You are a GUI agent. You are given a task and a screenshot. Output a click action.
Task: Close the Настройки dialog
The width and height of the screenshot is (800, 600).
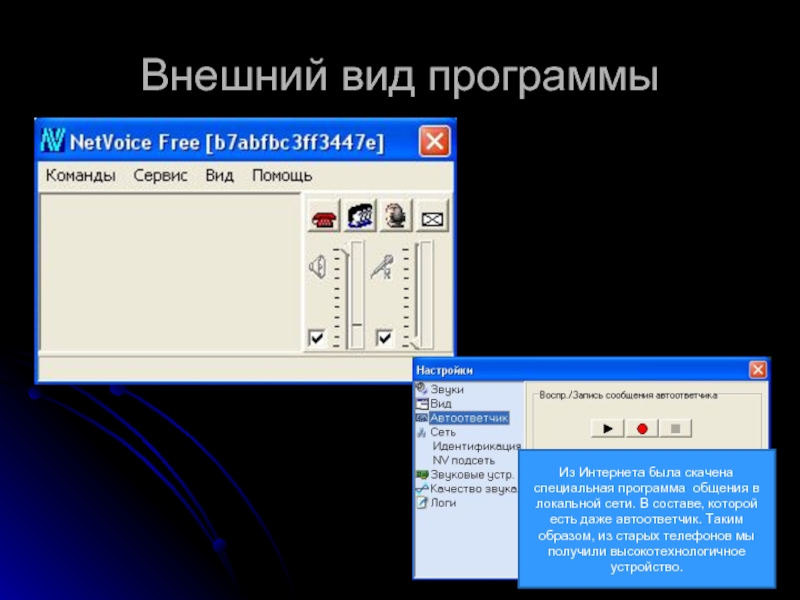coord(758,369)
